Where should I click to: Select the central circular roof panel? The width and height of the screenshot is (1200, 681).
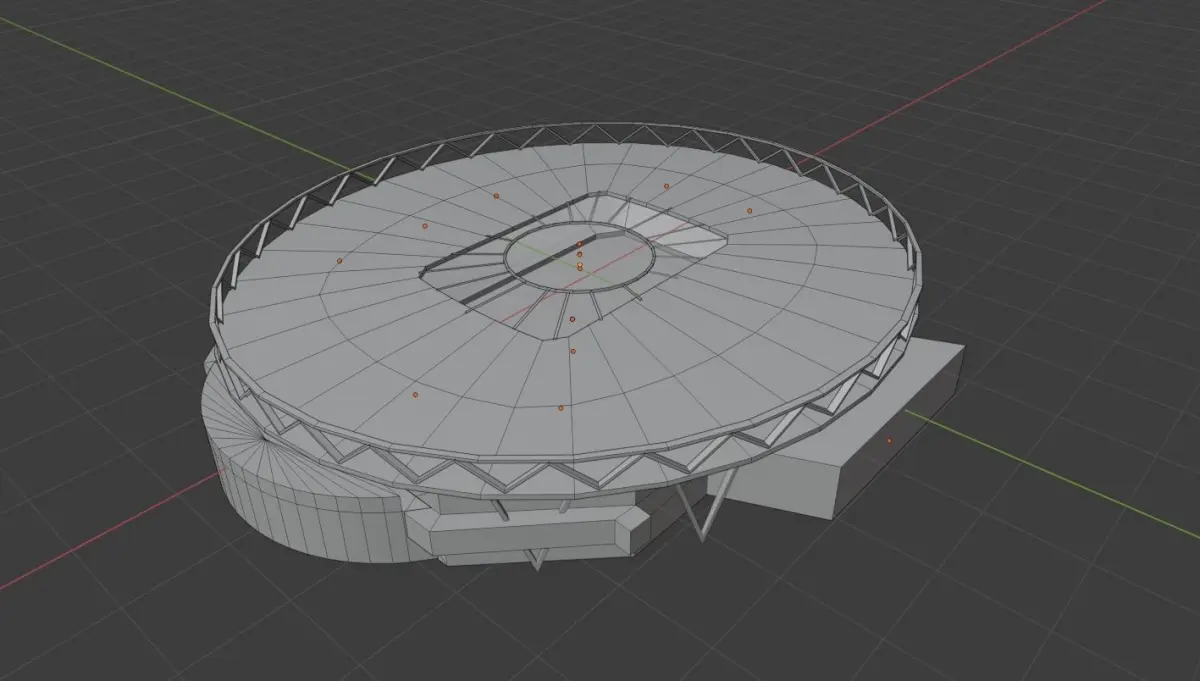(580, 258)
